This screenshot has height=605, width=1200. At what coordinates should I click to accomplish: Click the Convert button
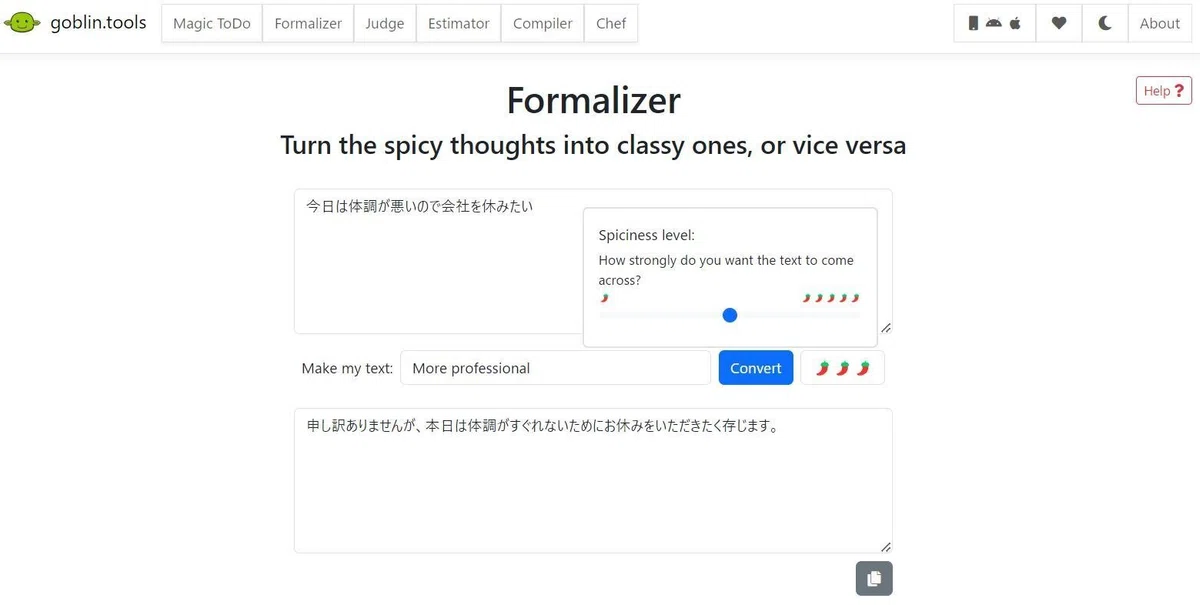(x=756, y=368)
